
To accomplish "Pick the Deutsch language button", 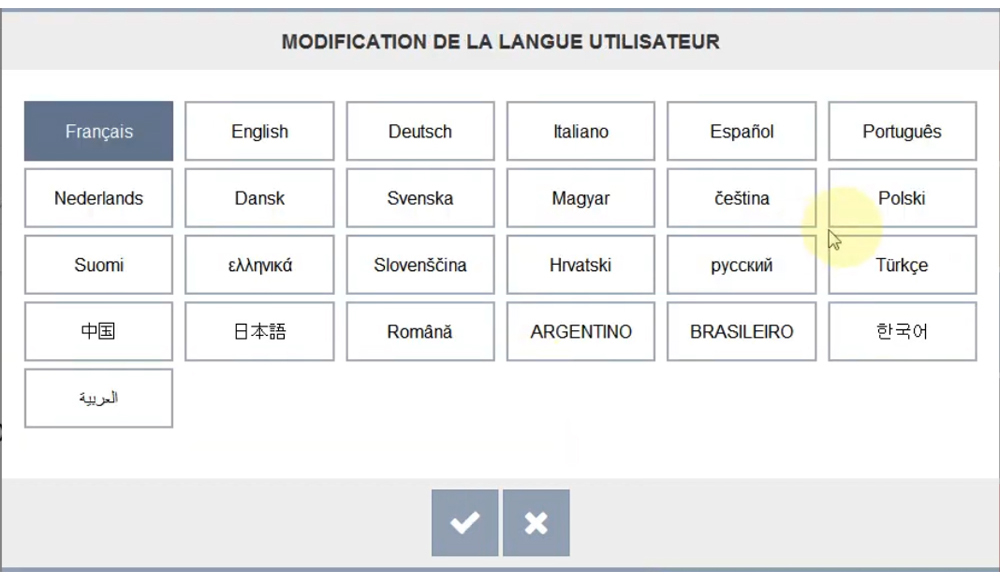I will pyautogui.click(x=420, y=131).
